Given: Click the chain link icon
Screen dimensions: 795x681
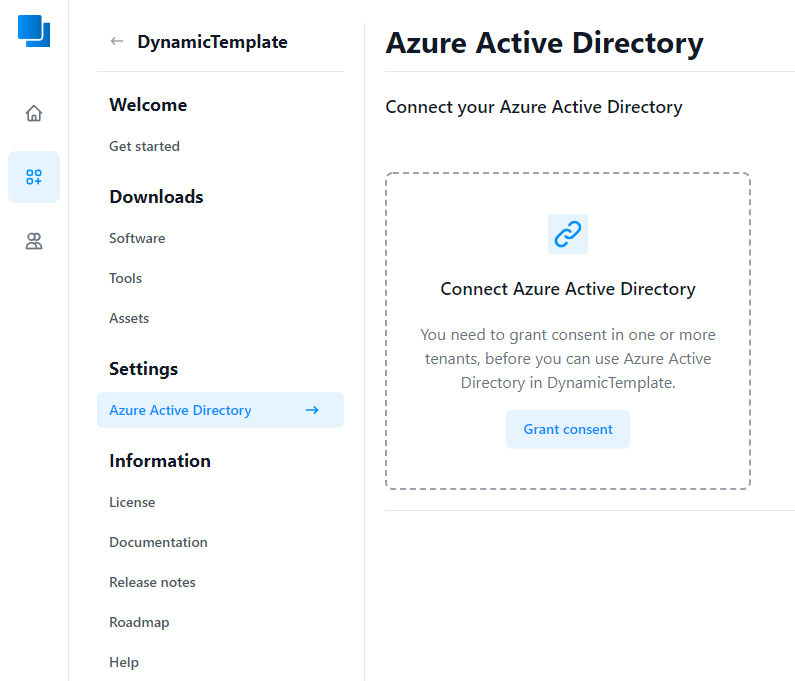Looking at the screenshot, I should 568,234.
